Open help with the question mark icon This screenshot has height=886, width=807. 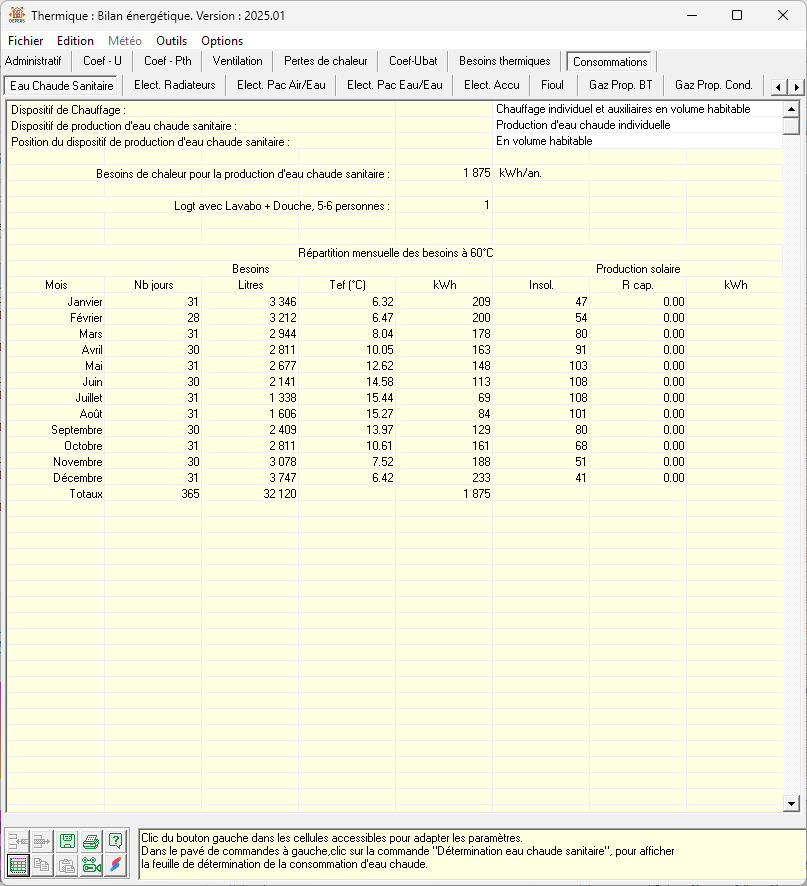tap(117, 841)
